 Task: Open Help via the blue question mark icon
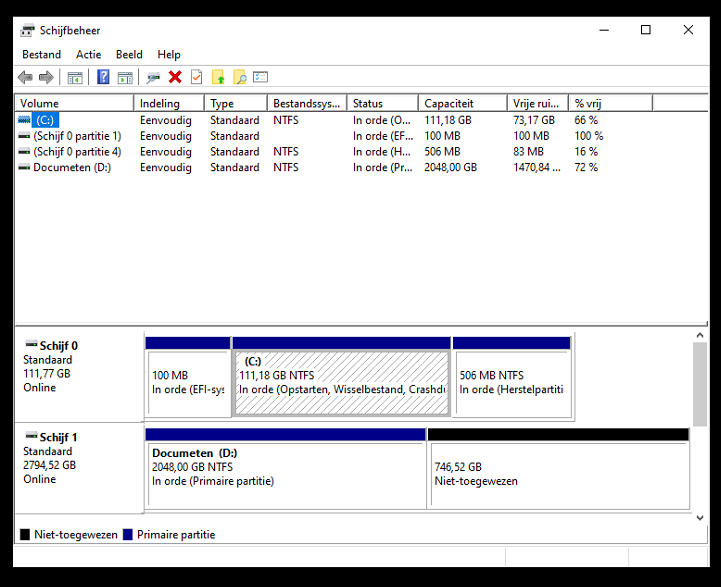[x=103, y=77]
